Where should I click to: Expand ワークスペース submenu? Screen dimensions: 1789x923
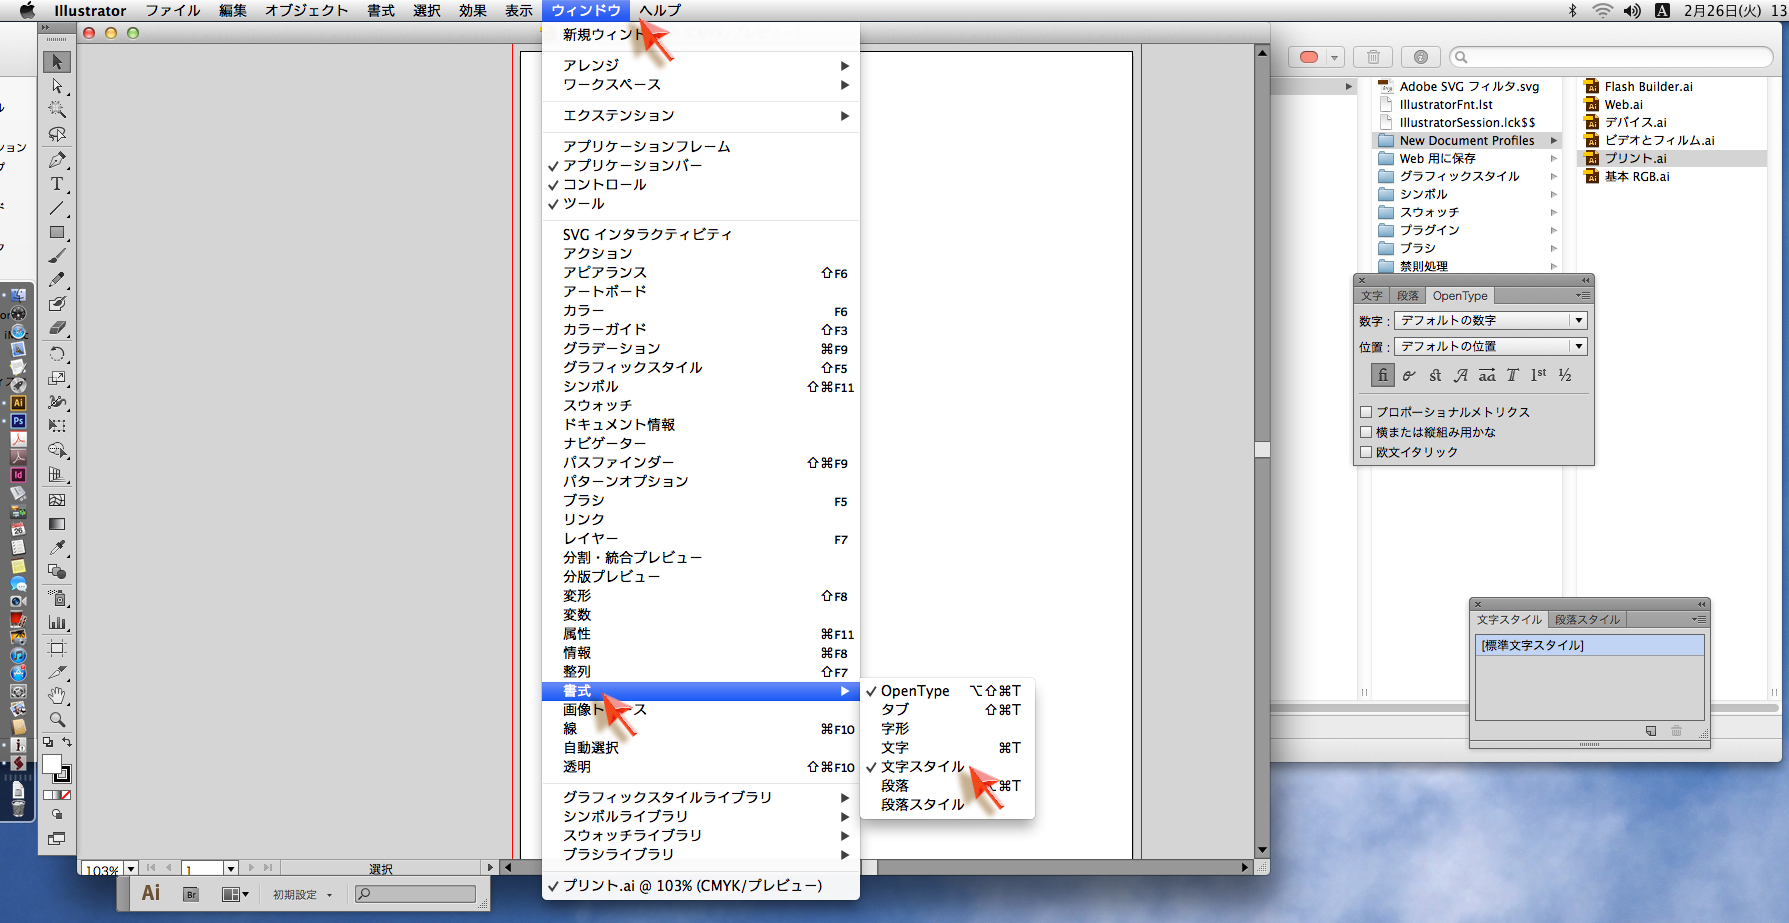(700, 85)
